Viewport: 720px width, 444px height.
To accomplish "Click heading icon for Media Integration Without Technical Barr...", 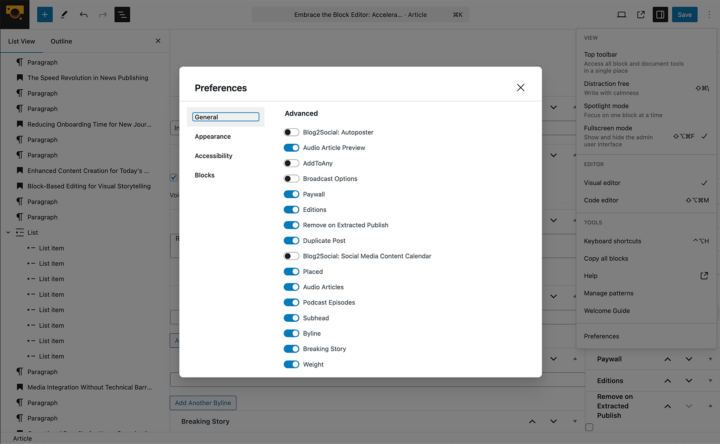I will coord(20,387).
